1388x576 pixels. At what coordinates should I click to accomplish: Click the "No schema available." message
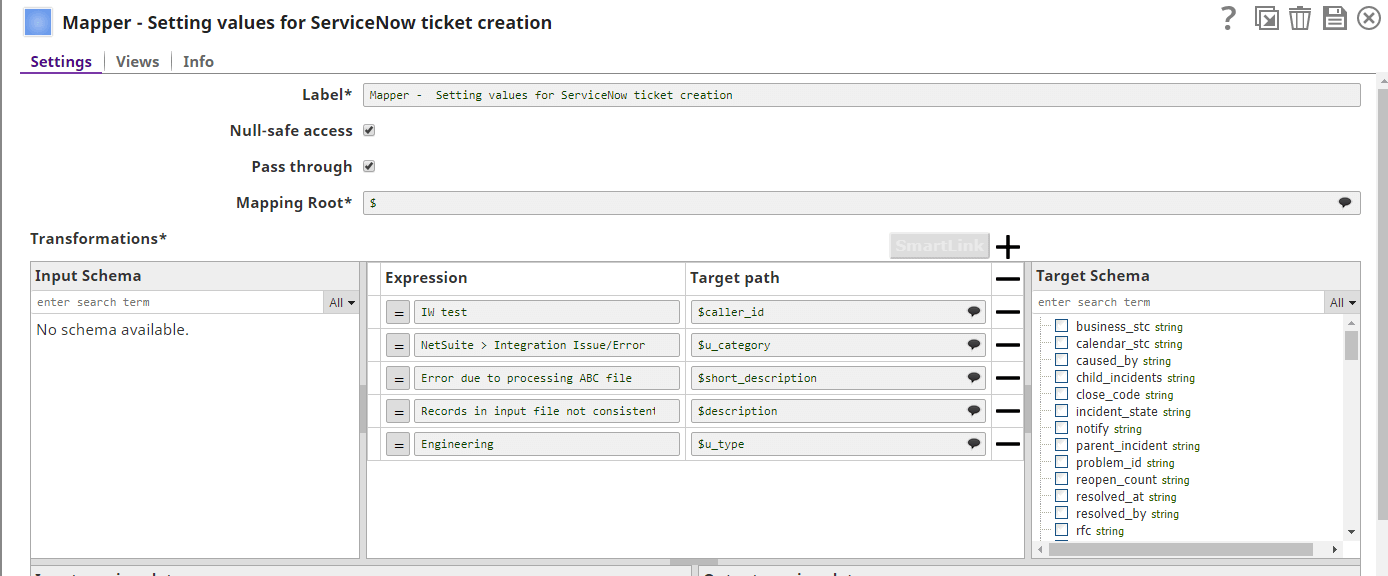(112, 330)
